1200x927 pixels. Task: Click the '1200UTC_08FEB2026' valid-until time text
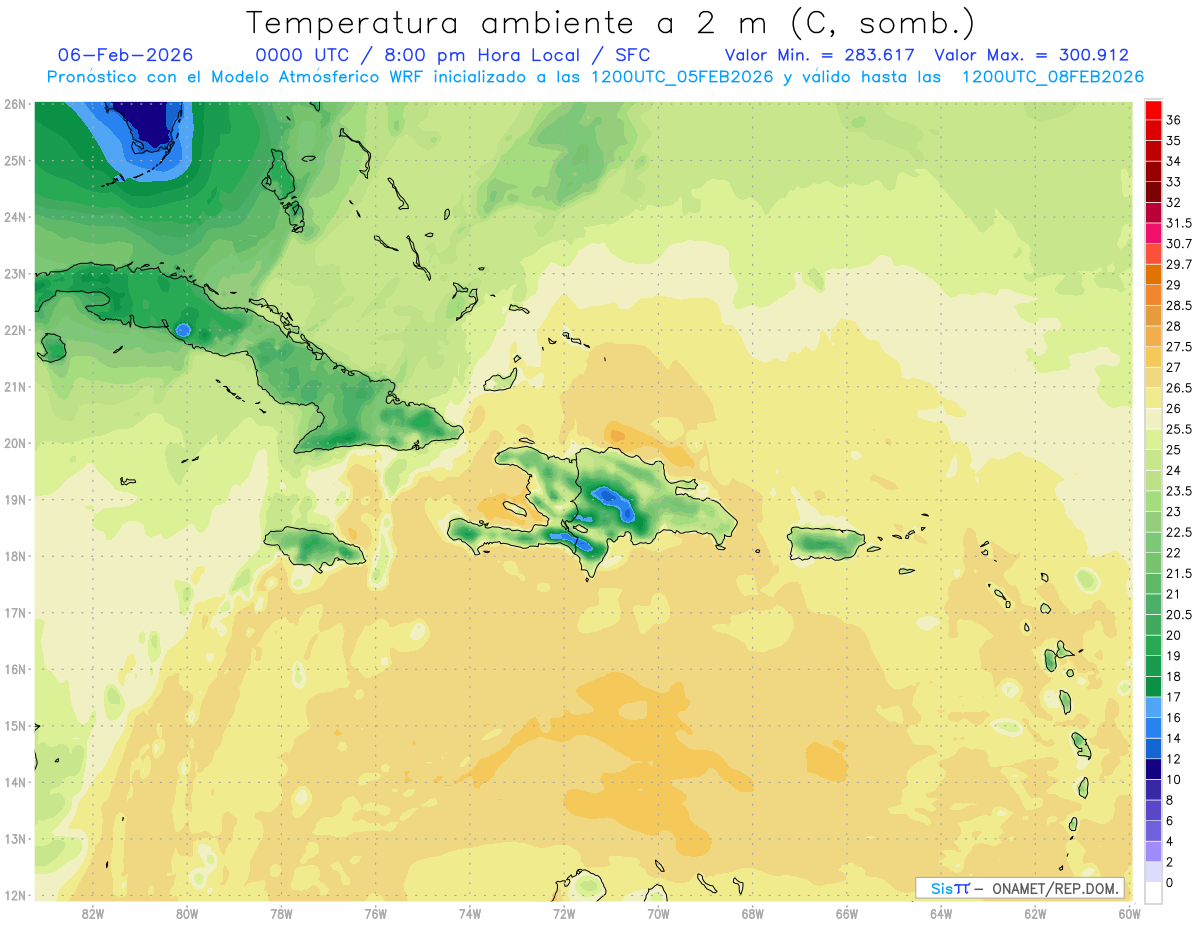click(x=1053, y=77)
